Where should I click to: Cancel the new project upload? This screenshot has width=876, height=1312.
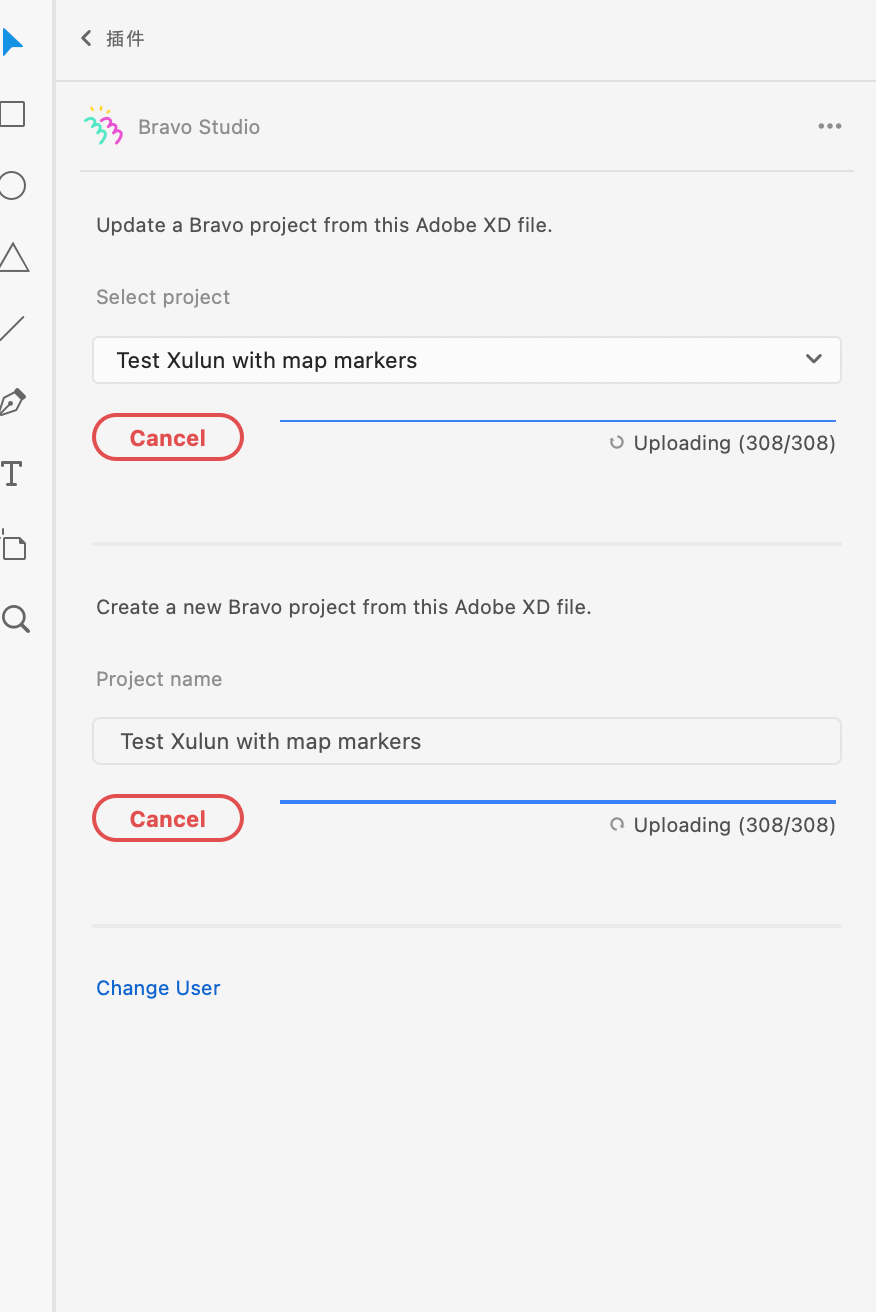click(x=168, y=818)
